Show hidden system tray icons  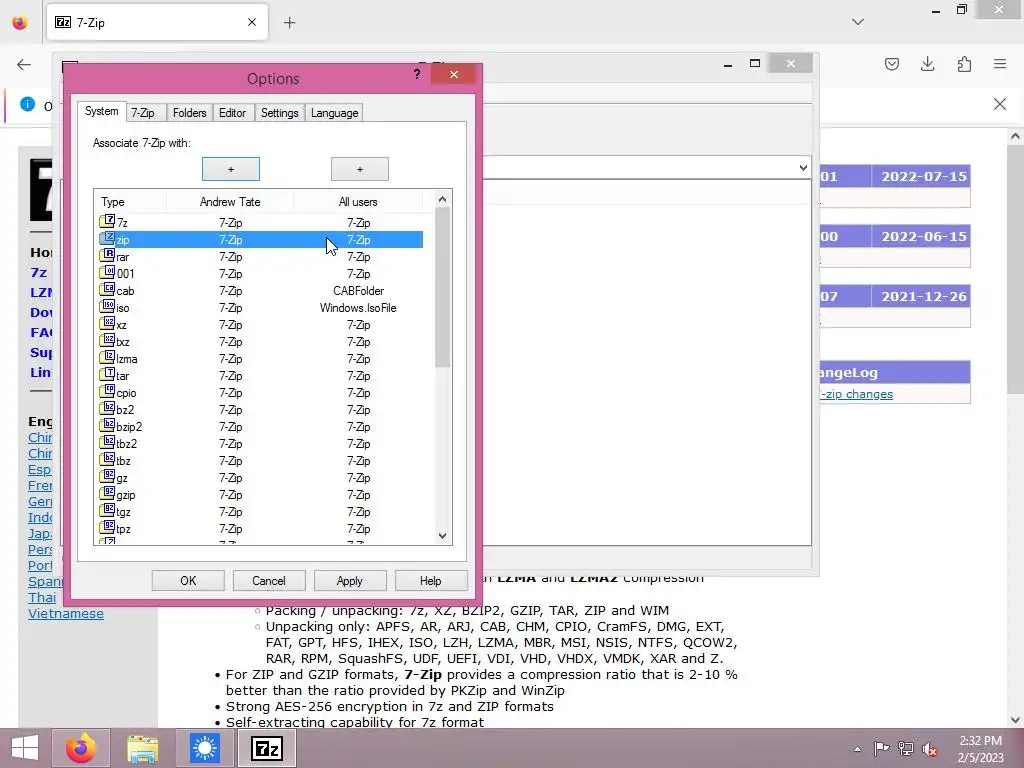click(x=857, y=749)
